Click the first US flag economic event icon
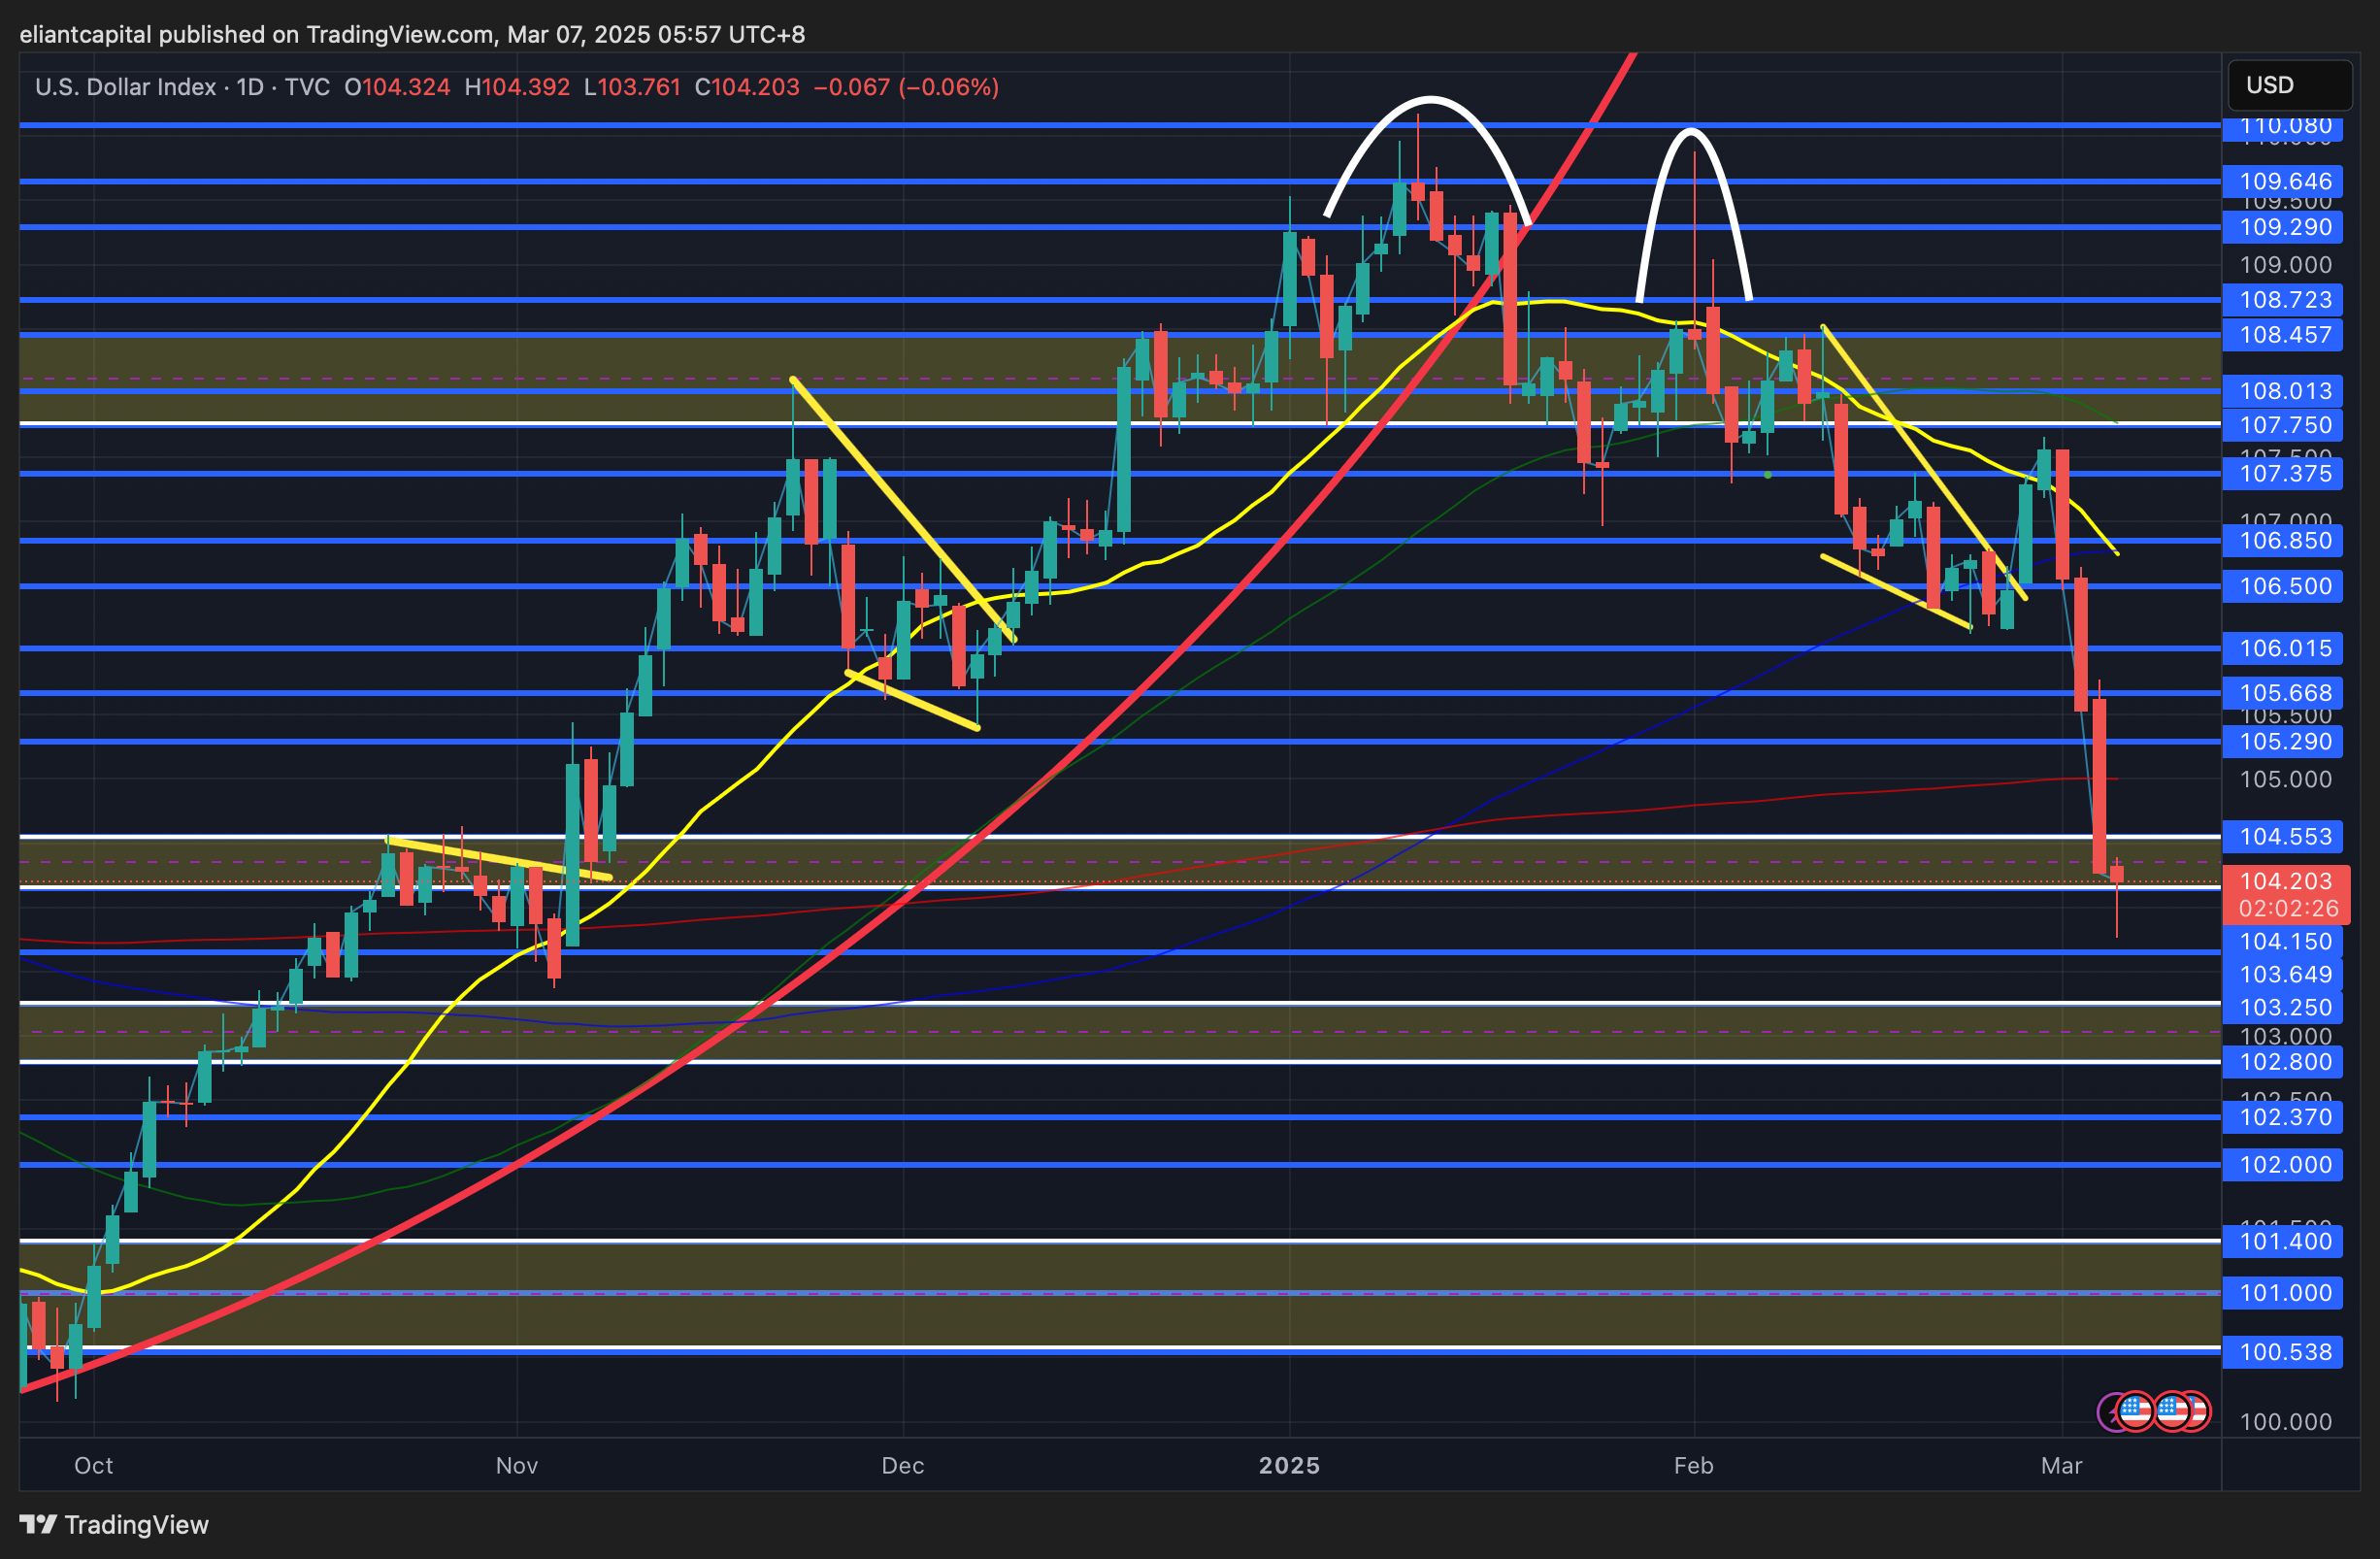 2135,1412
